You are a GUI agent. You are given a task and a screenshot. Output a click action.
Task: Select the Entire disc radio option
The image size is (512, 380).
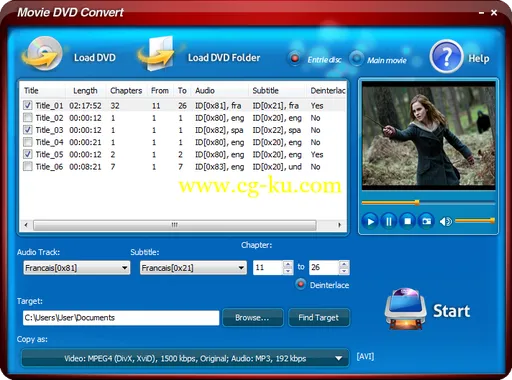(x=295, y=59)
